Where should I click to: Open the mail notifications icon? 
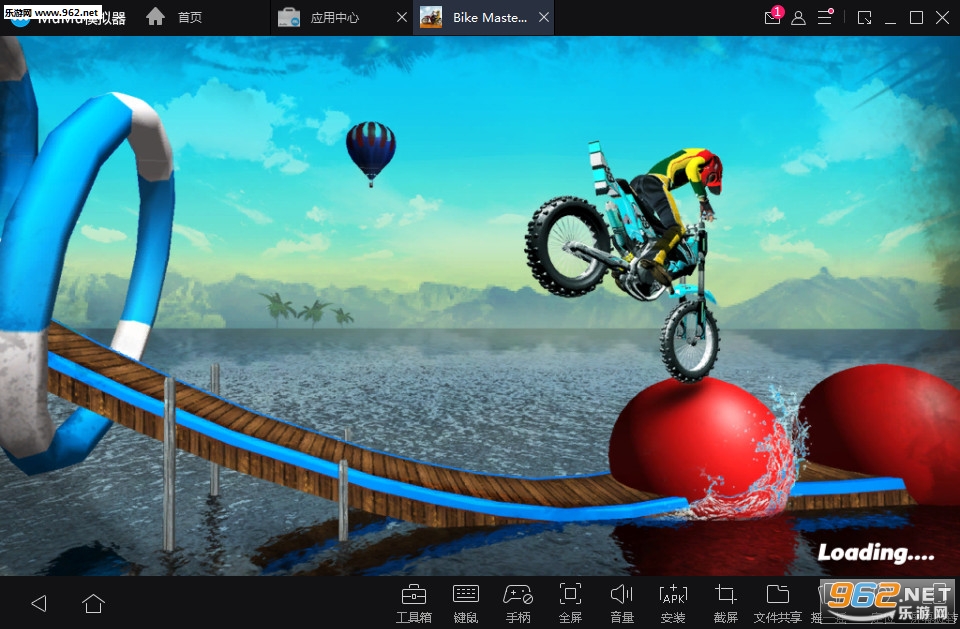[x=773, y=17]
